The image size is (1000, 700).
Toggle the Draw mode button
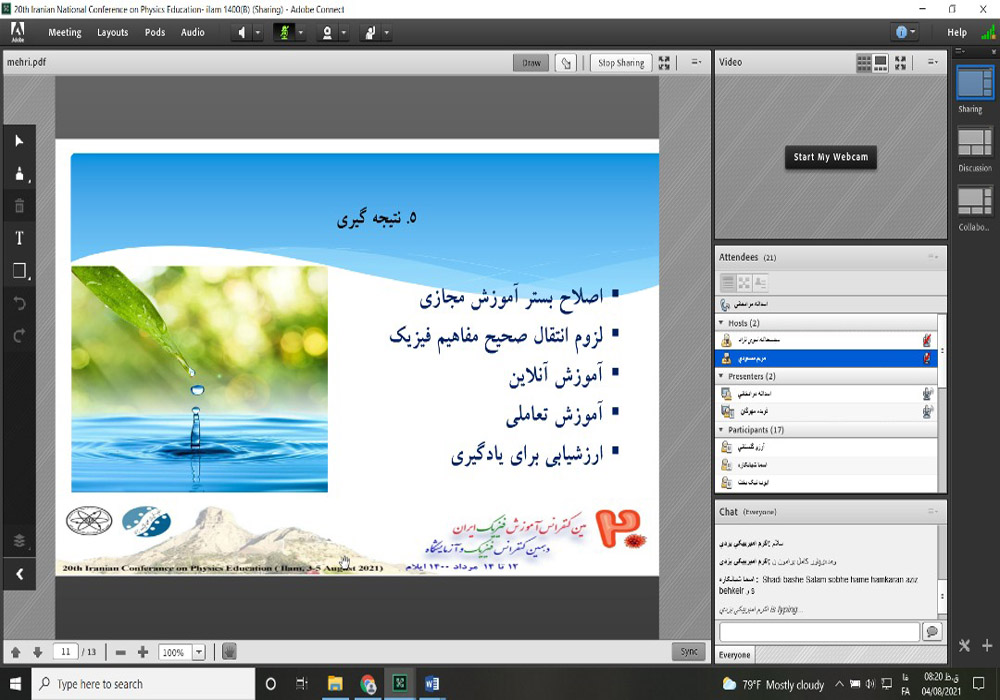(531, 63)
